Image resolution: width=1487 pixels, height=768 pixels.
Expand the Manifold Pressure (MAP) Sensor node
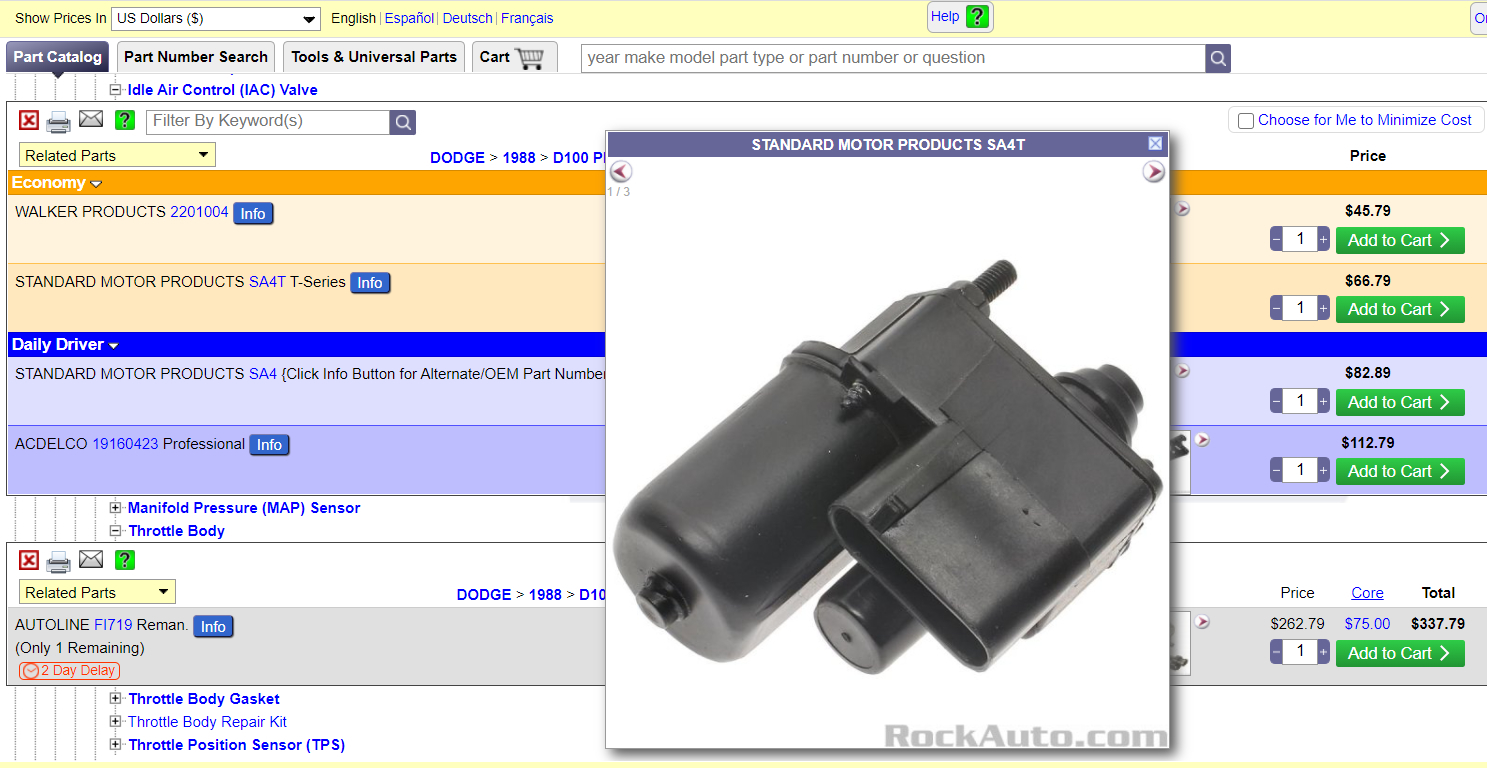[115, 508]
